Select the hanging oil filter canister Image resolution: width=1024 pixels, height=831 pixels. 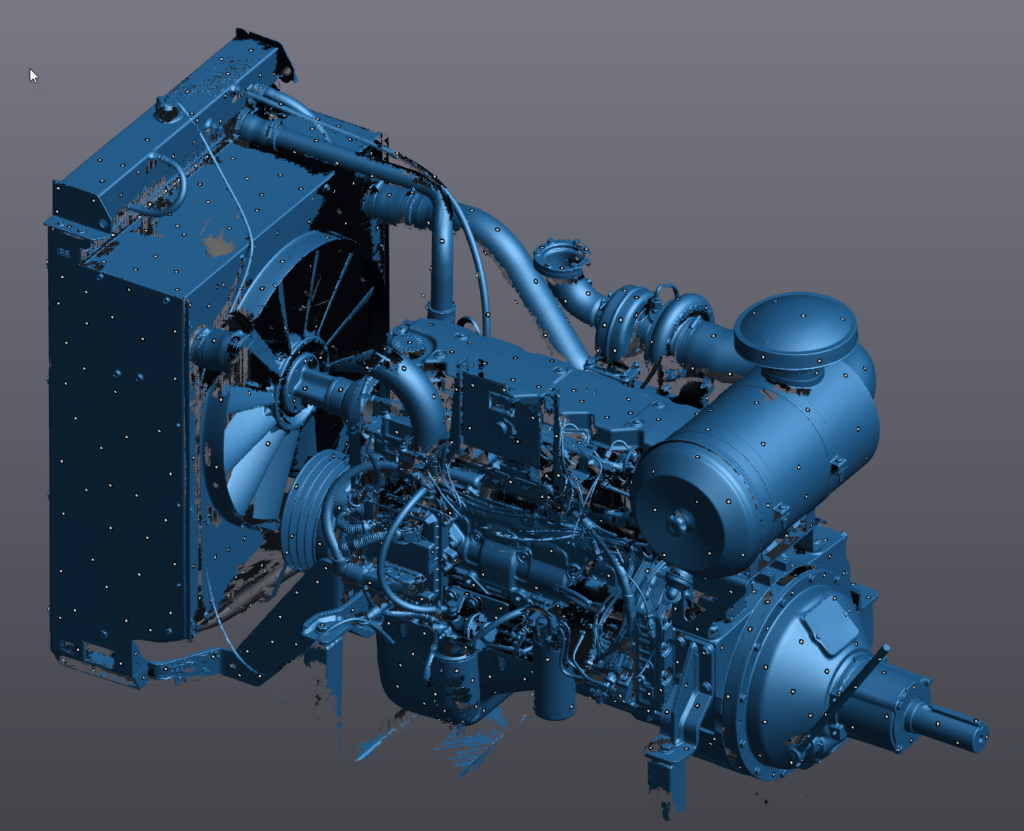pyautogui.click(x=555, y=692)
